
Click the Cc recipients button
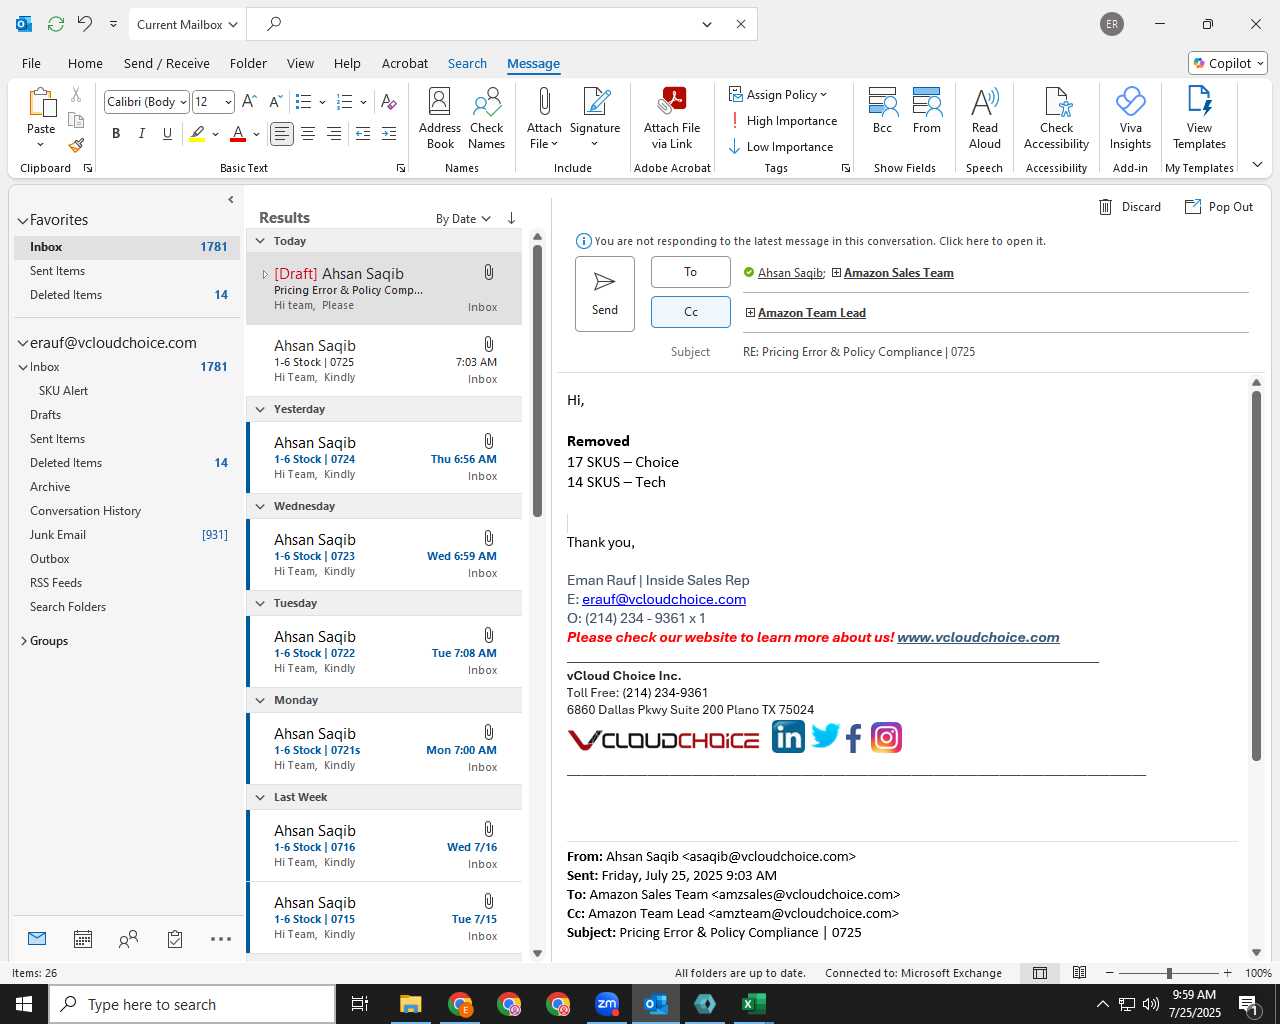(x=691, y=312)
